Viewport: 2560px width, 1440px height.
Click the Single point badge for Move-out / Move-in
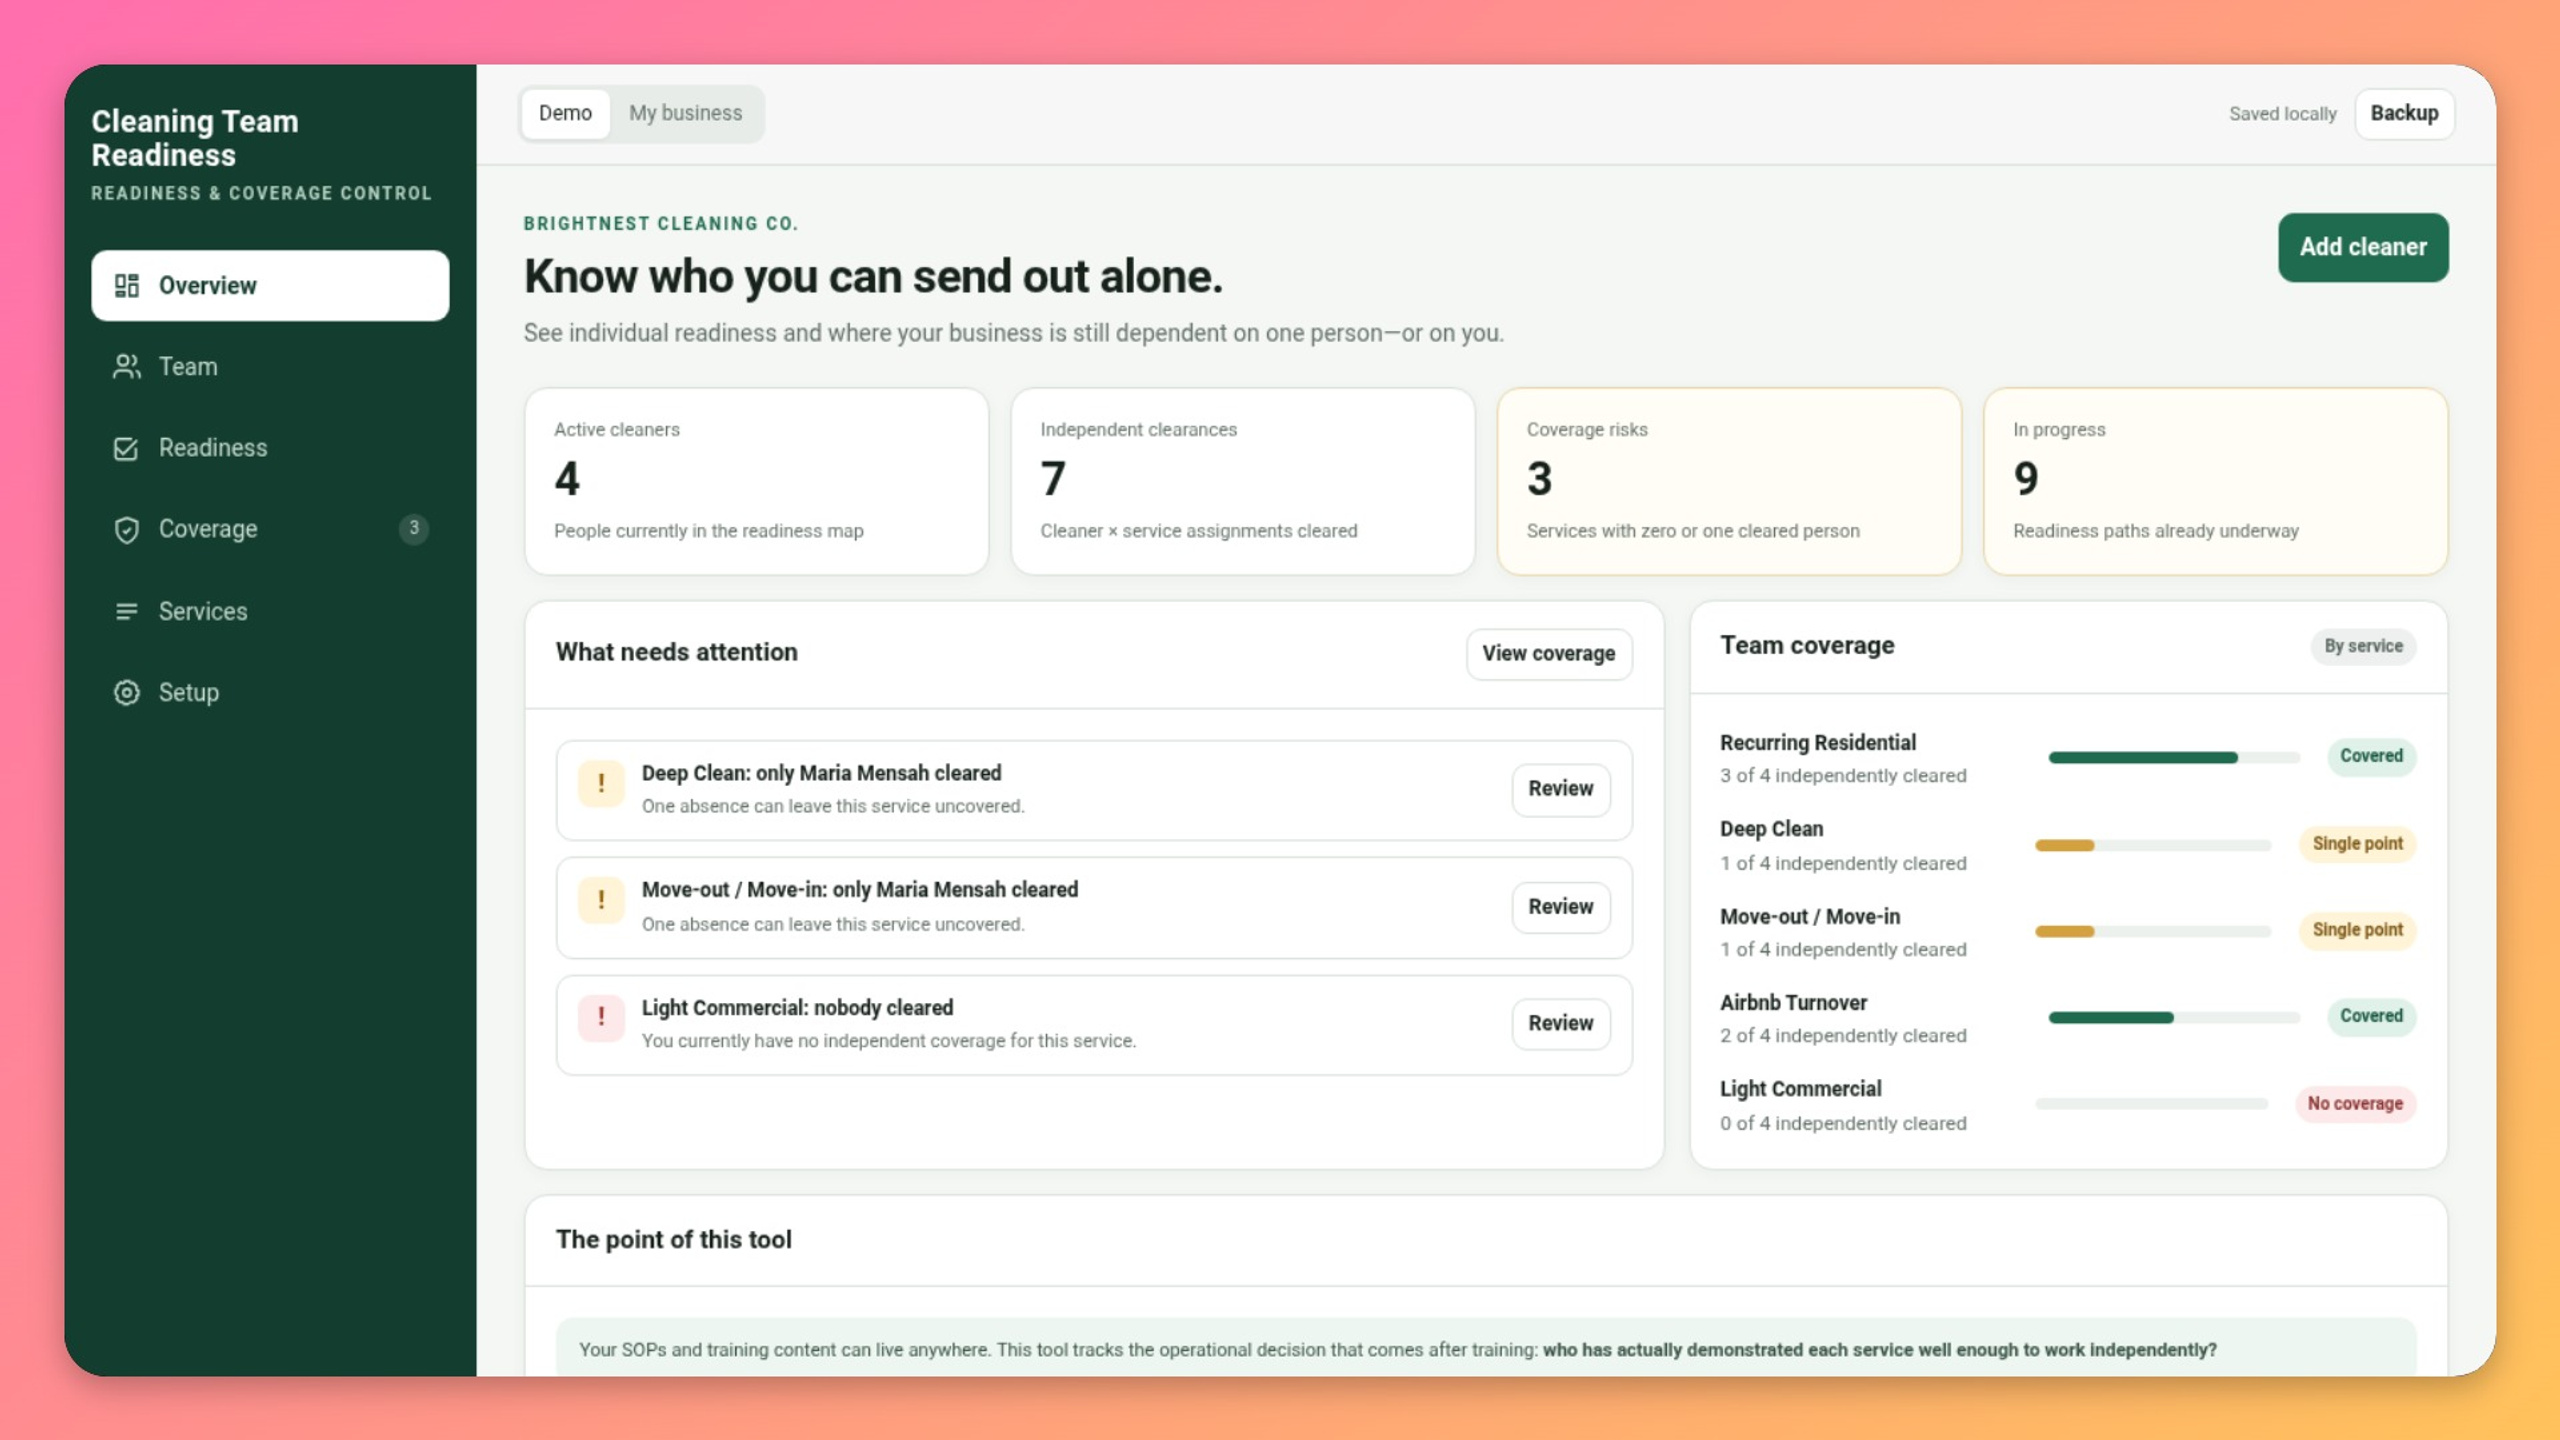click(x=2357, y=930)
